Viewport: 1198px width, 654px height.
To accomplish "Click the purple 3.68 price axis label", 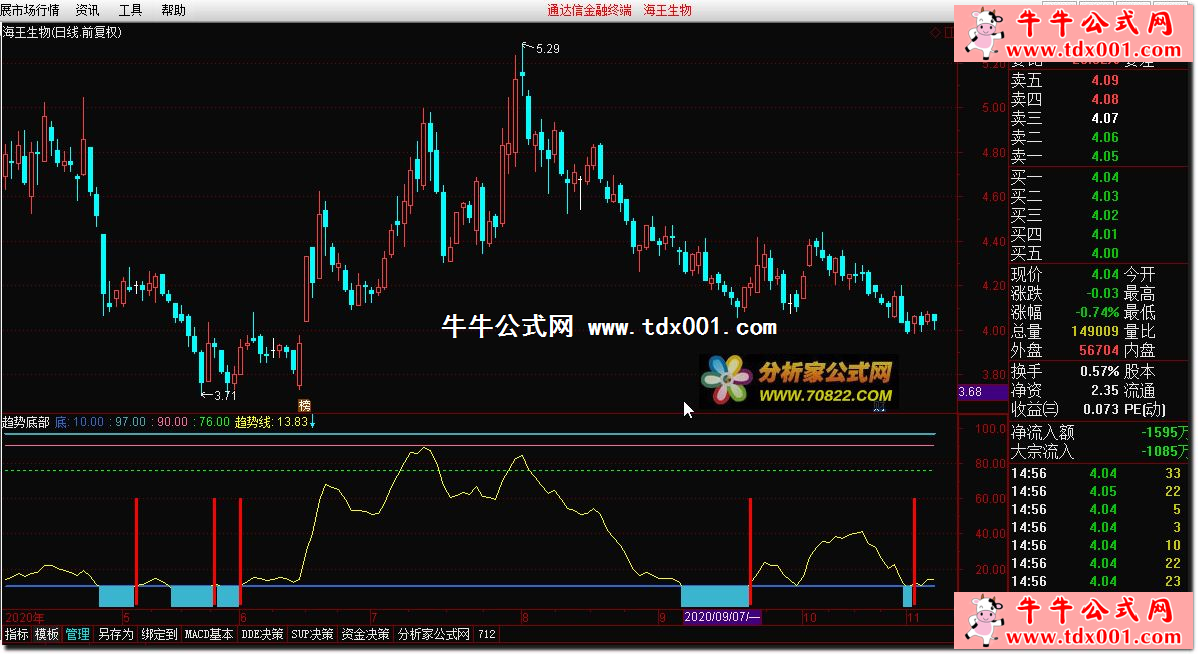I will 982,392.
